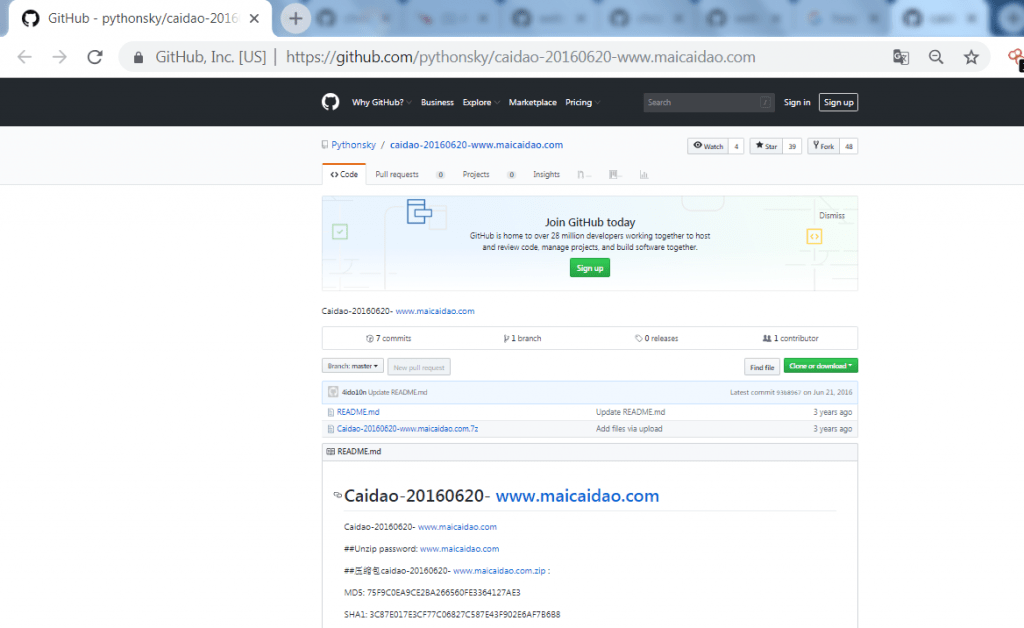Viewport: 1024px width, 628px height.
Task: Dismiss the Join GitHub banner
Action: tap(831, 215)
